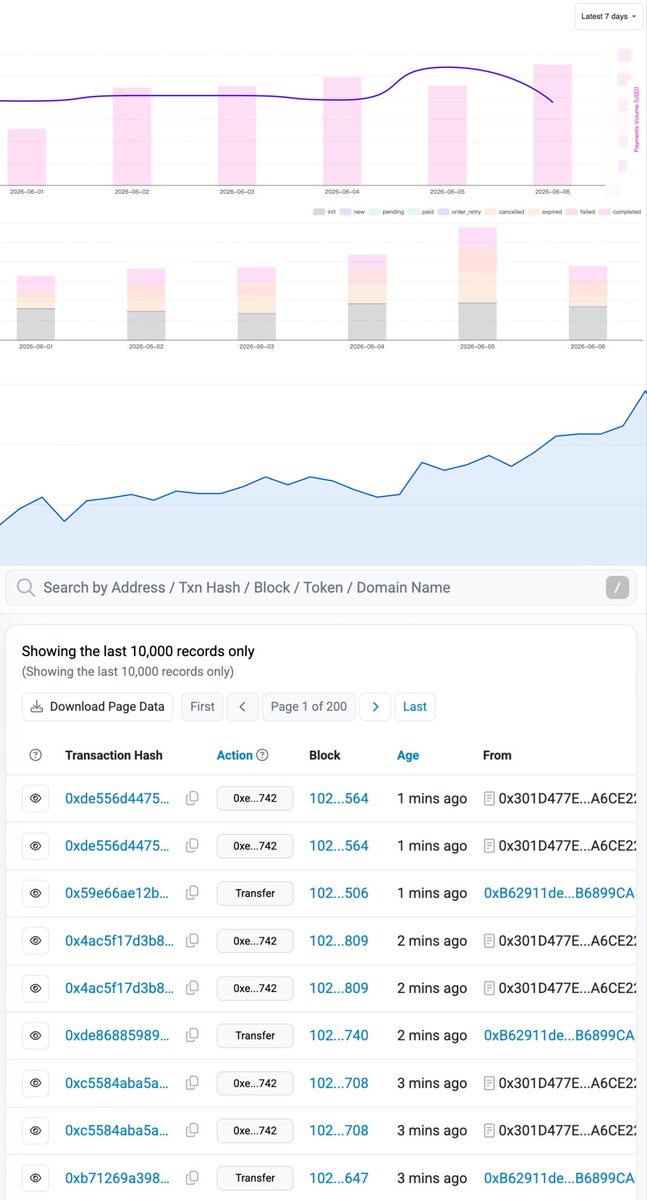This screenshot has height=1200, width=647.
Task: Click help icon left of Transaction Hash header
Action: tap(36, 755)
